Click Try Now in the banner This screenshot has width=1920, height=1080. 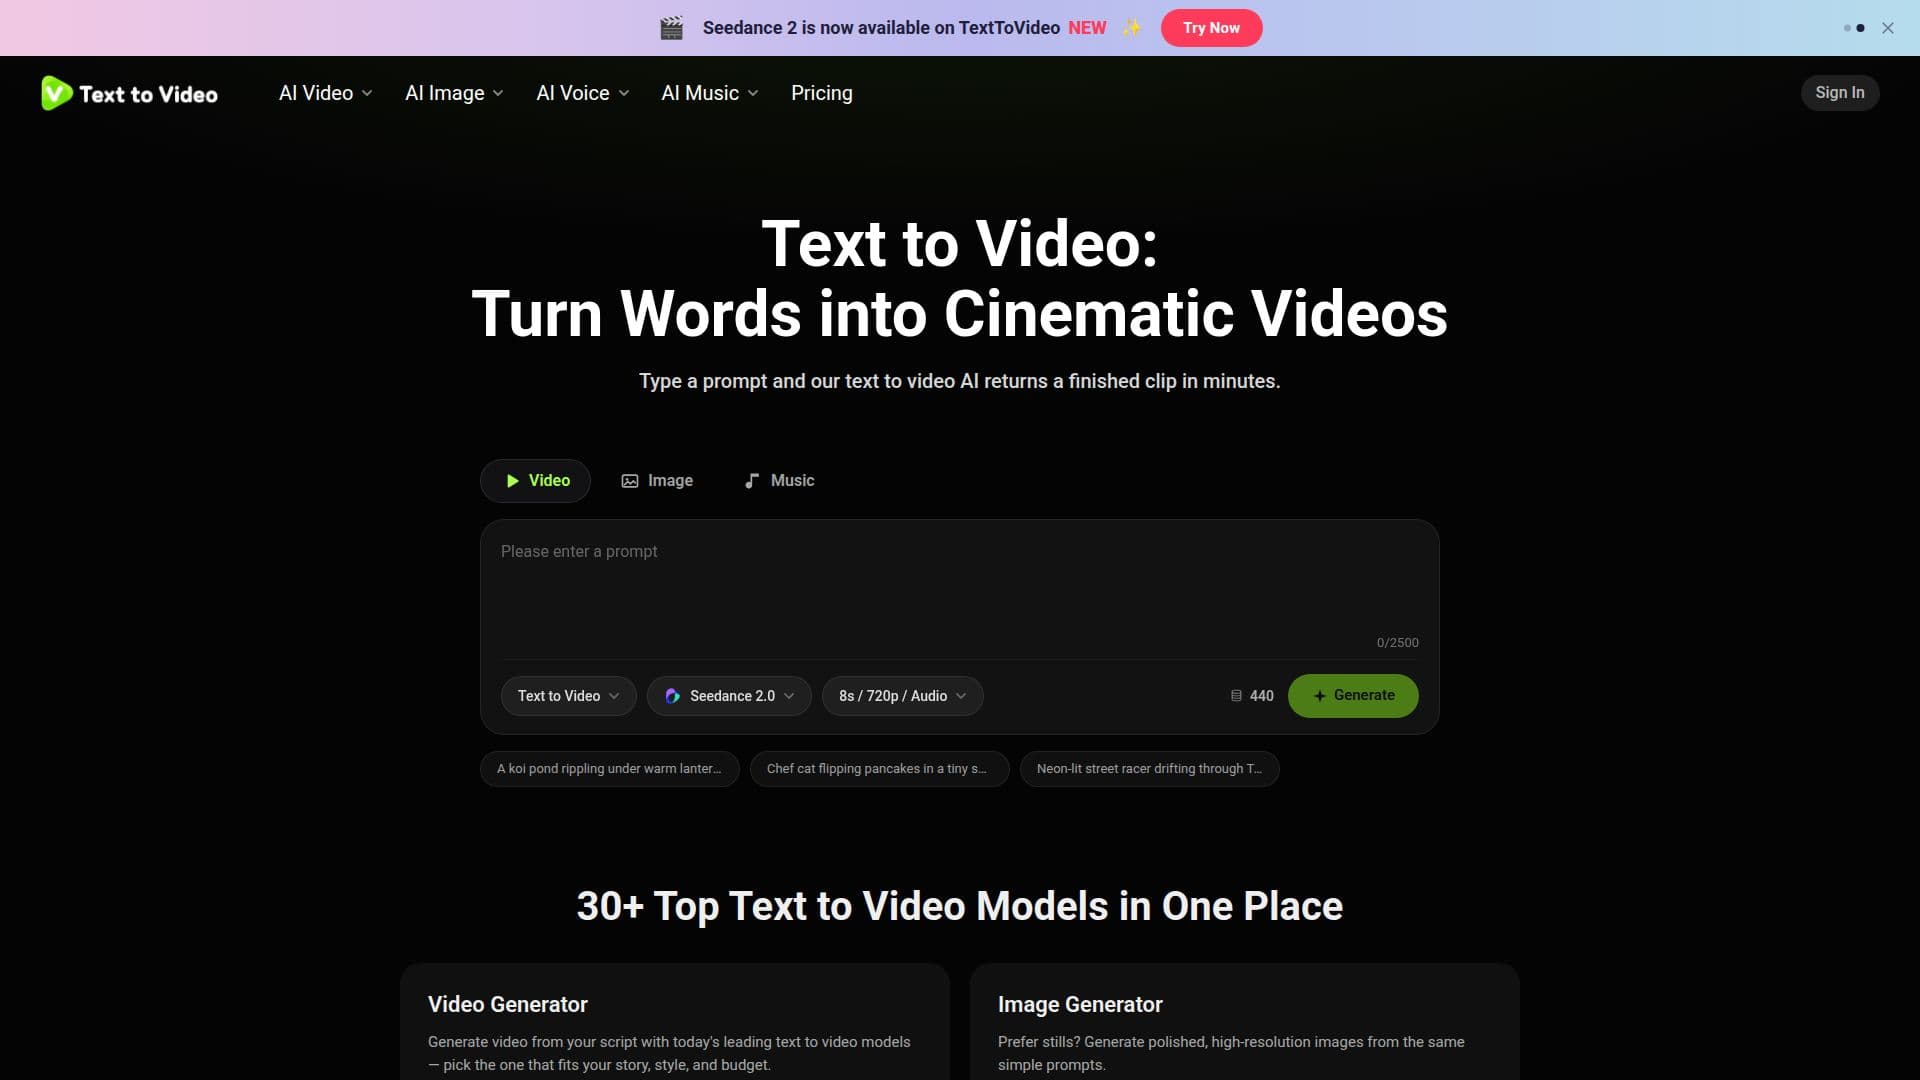(1211, 28)
